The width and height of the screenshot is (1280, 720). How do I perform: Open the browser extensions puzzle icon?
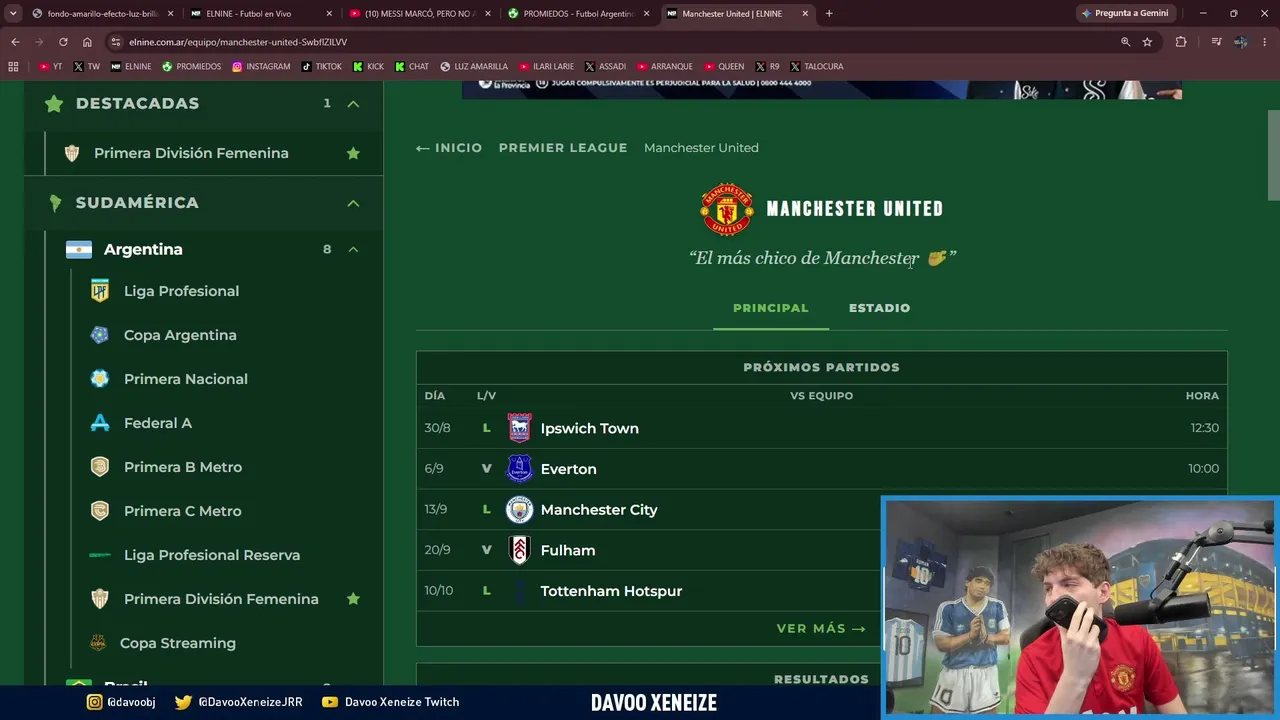pyautogui.click(x=1181, y=42)
